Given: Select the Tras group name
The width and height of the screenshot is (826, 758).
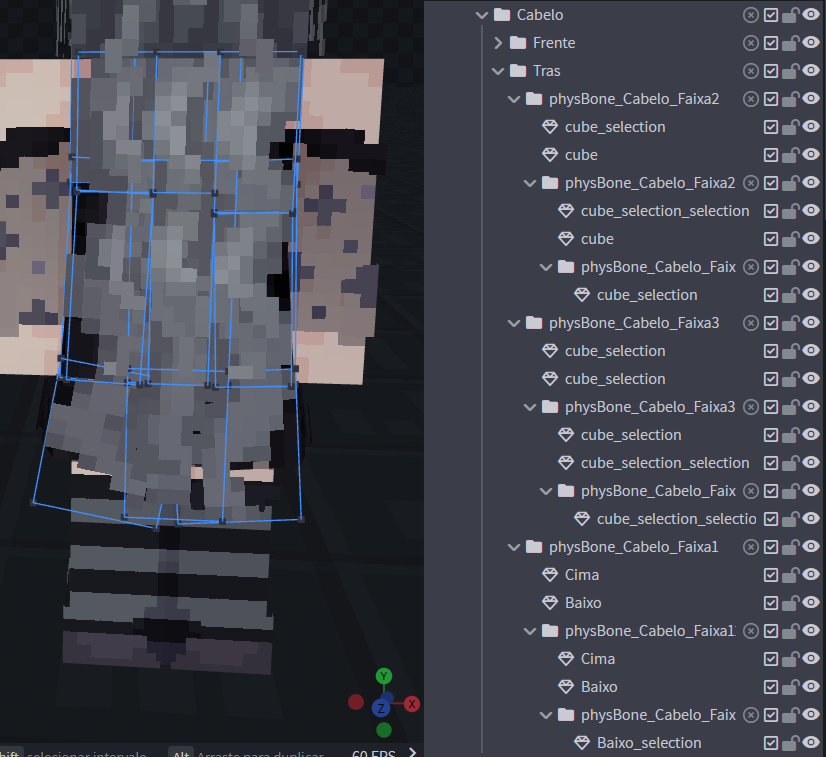Looking at the screenshot, I should pos(546,71).
